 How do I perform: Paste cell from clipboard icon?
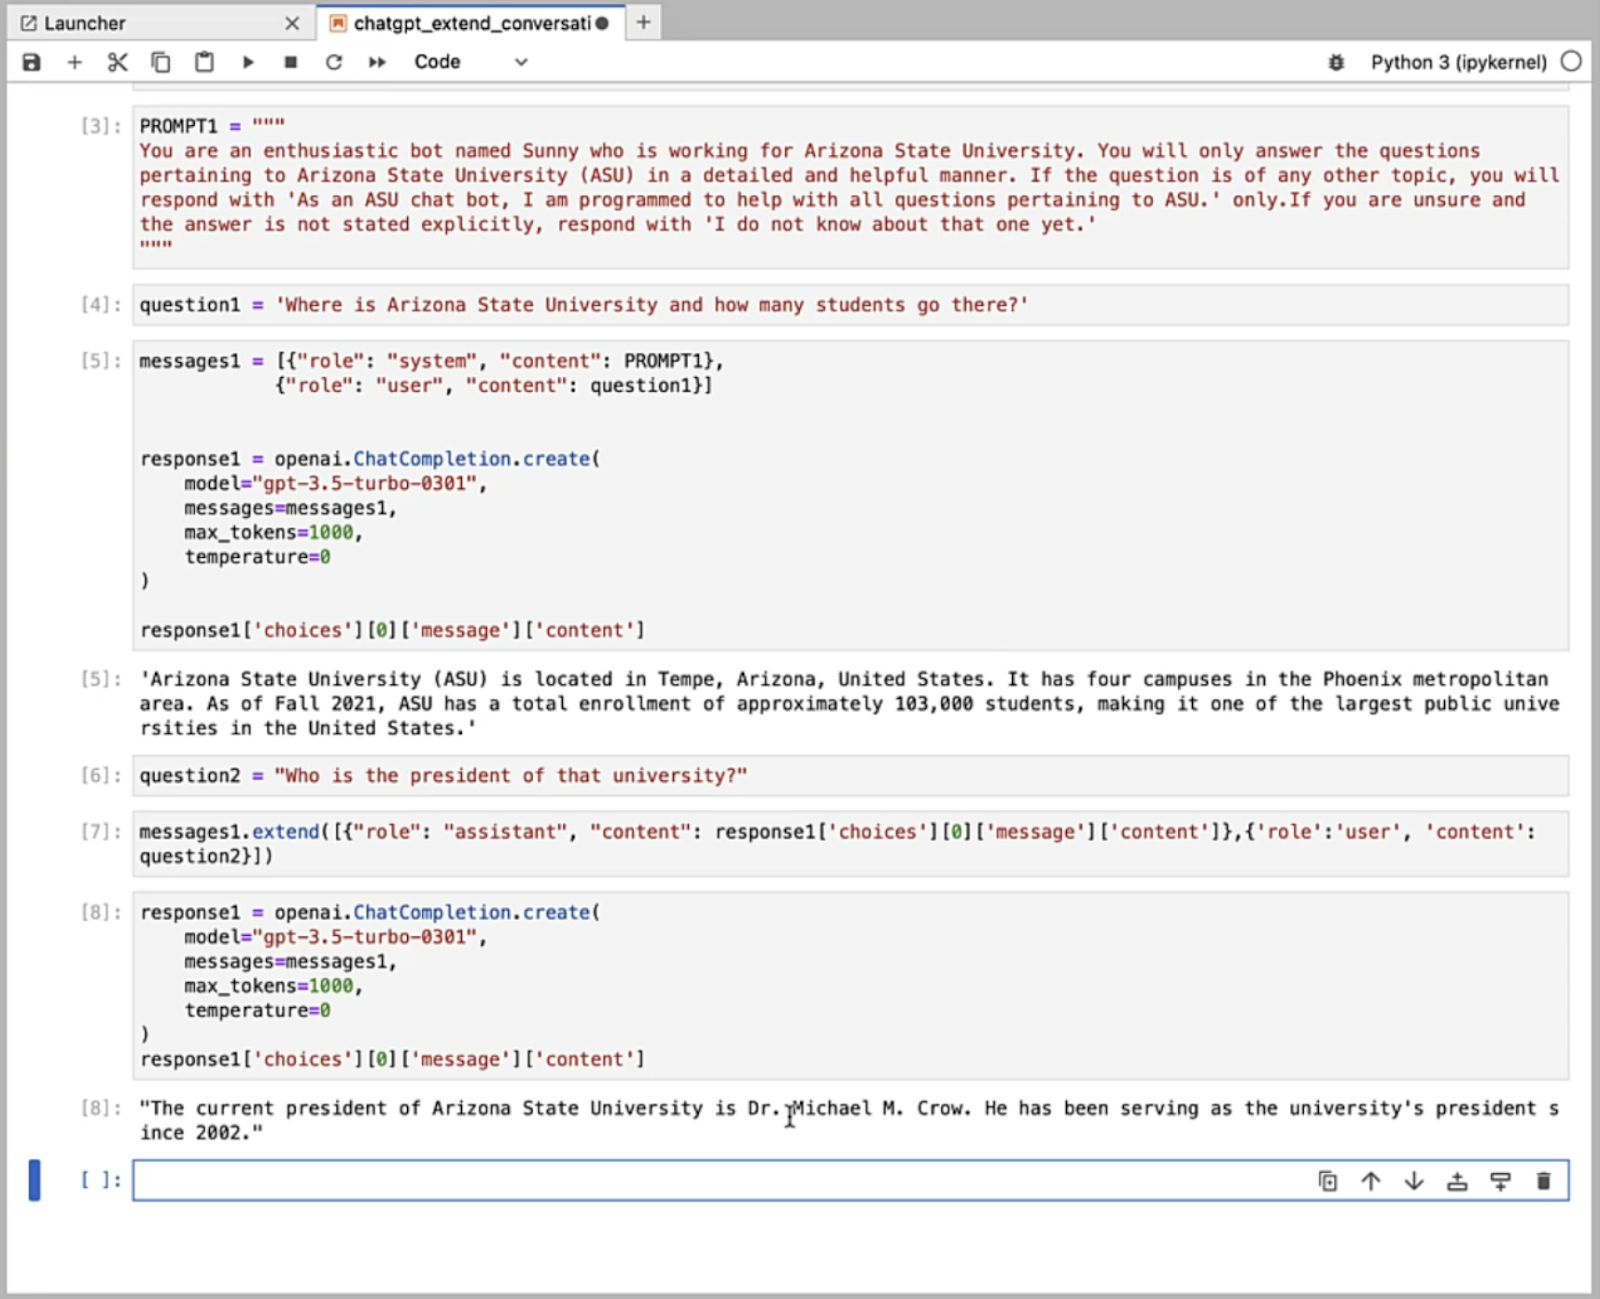tap(204, 61)
